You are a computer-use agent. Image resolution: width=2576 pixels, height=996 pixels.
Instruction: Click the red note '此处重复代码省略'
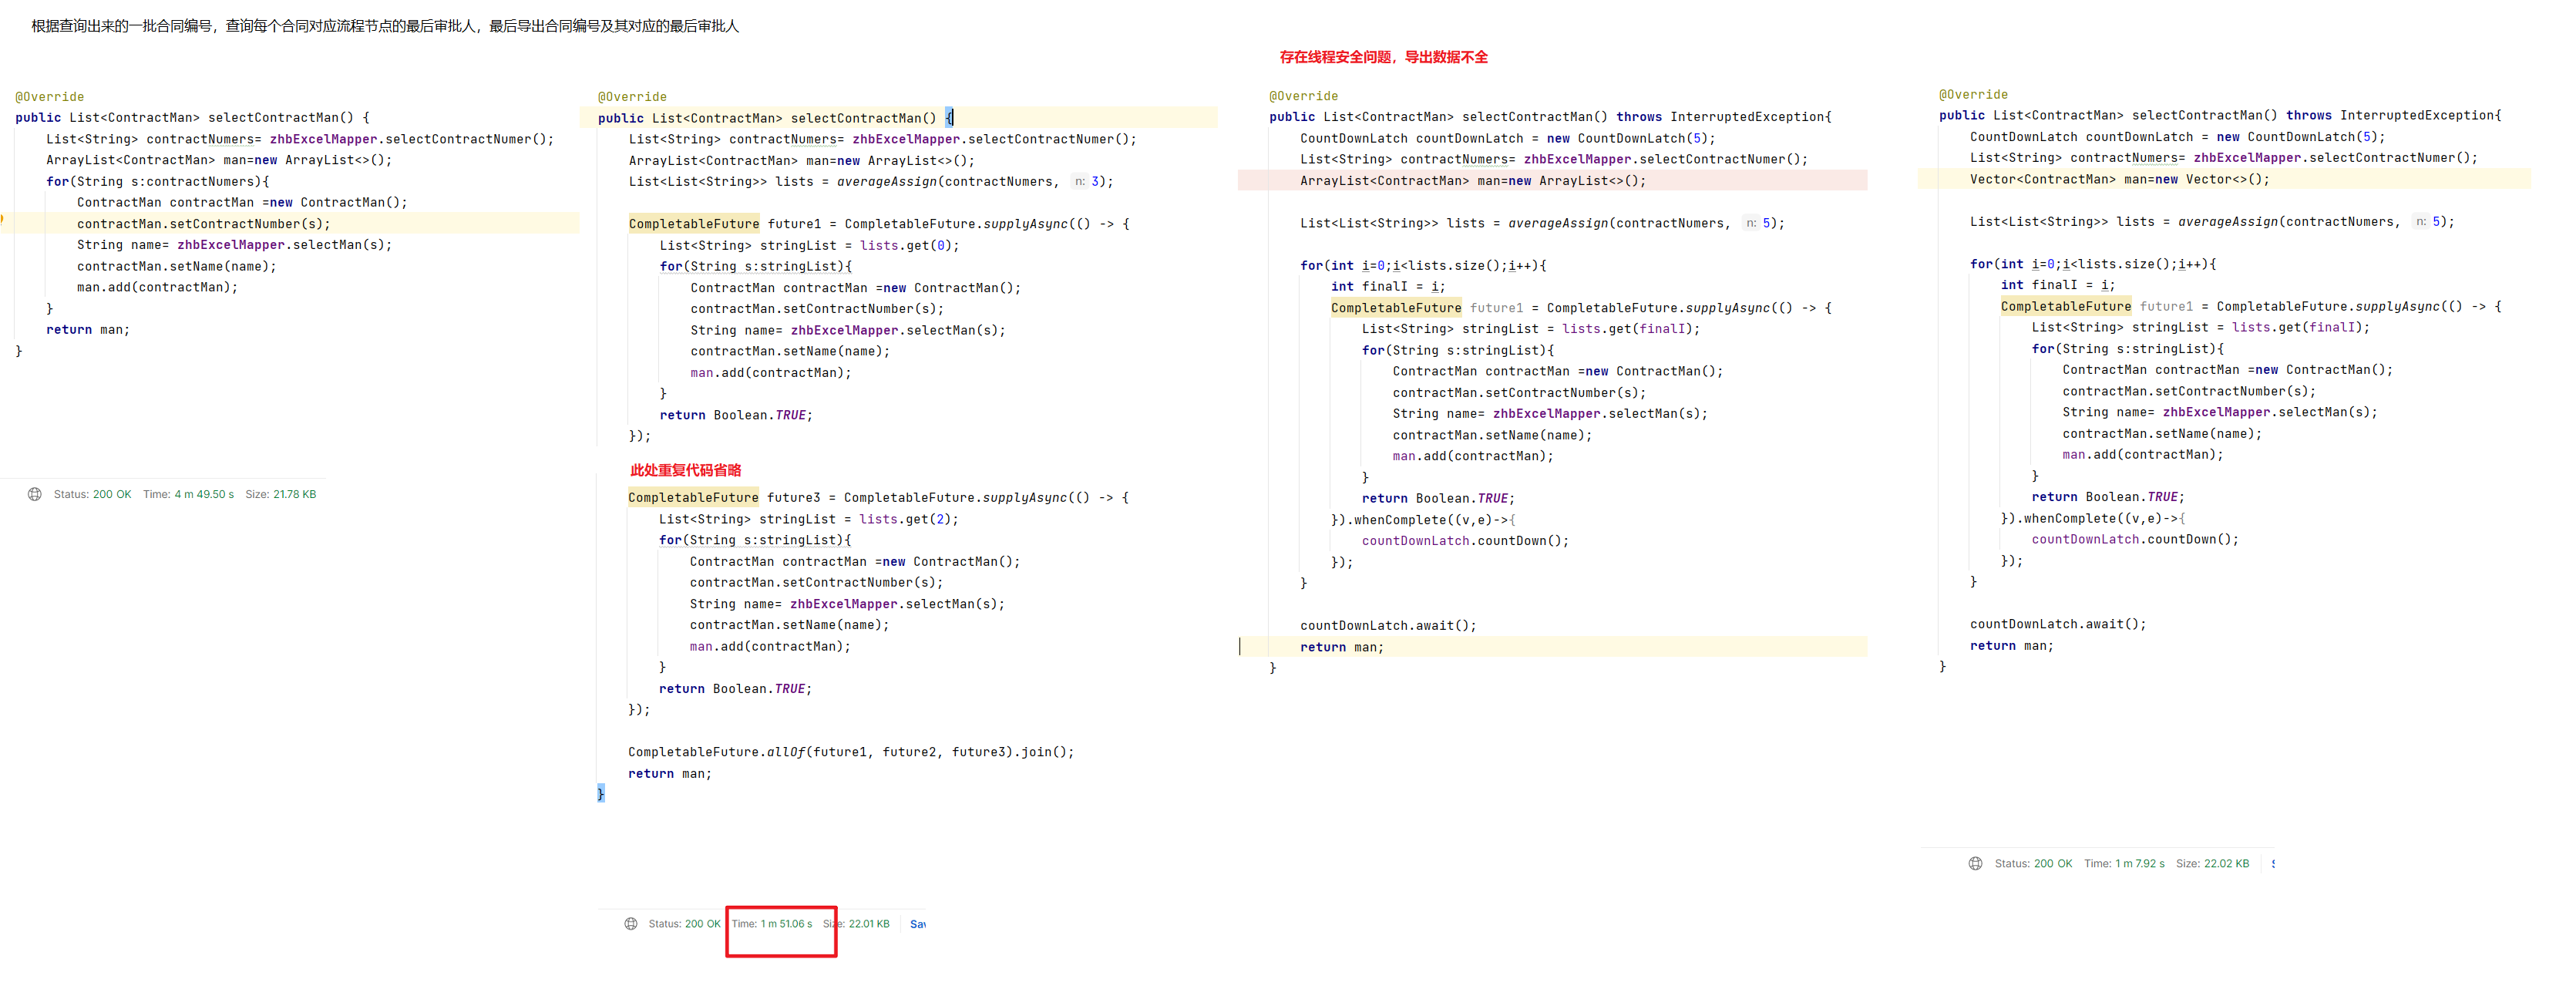pyautogui.click(x=685, y=470)
